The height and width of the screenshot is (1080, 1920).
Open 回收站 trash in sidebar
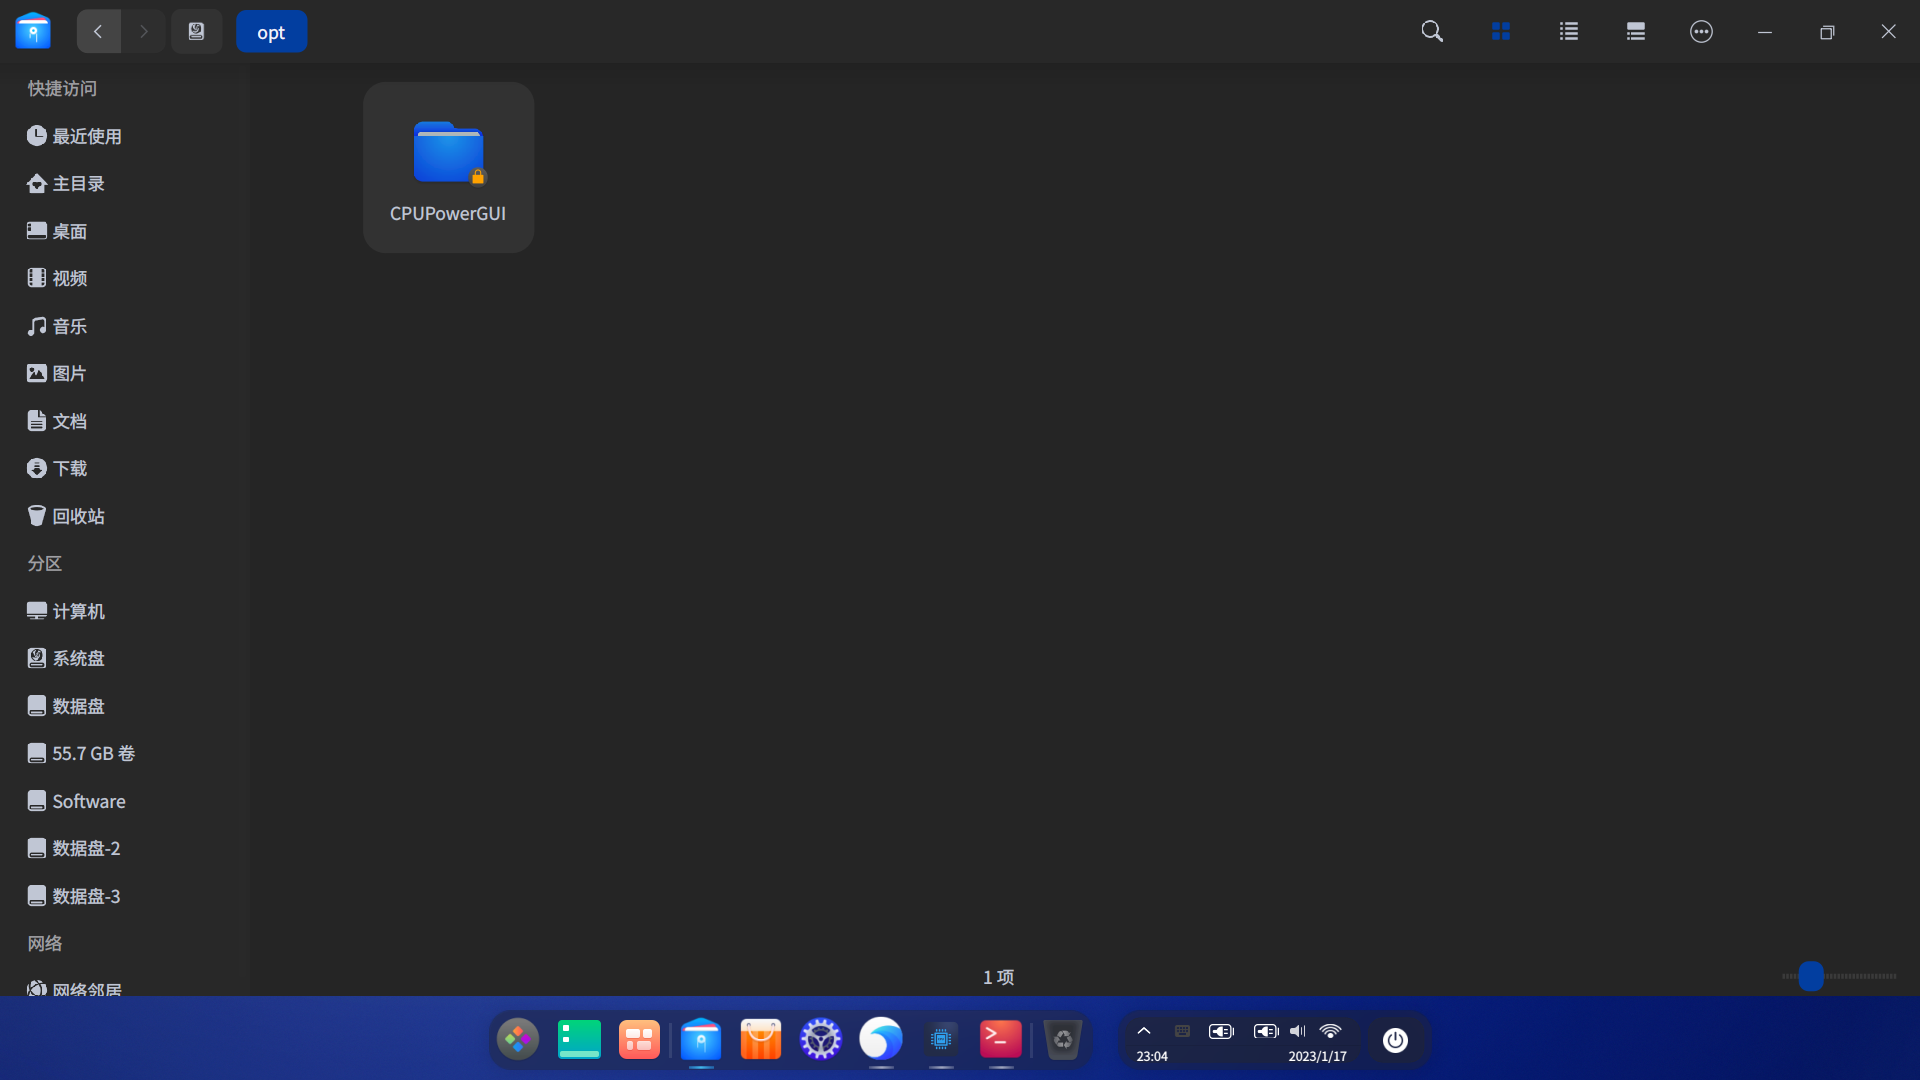click(78, 516)
